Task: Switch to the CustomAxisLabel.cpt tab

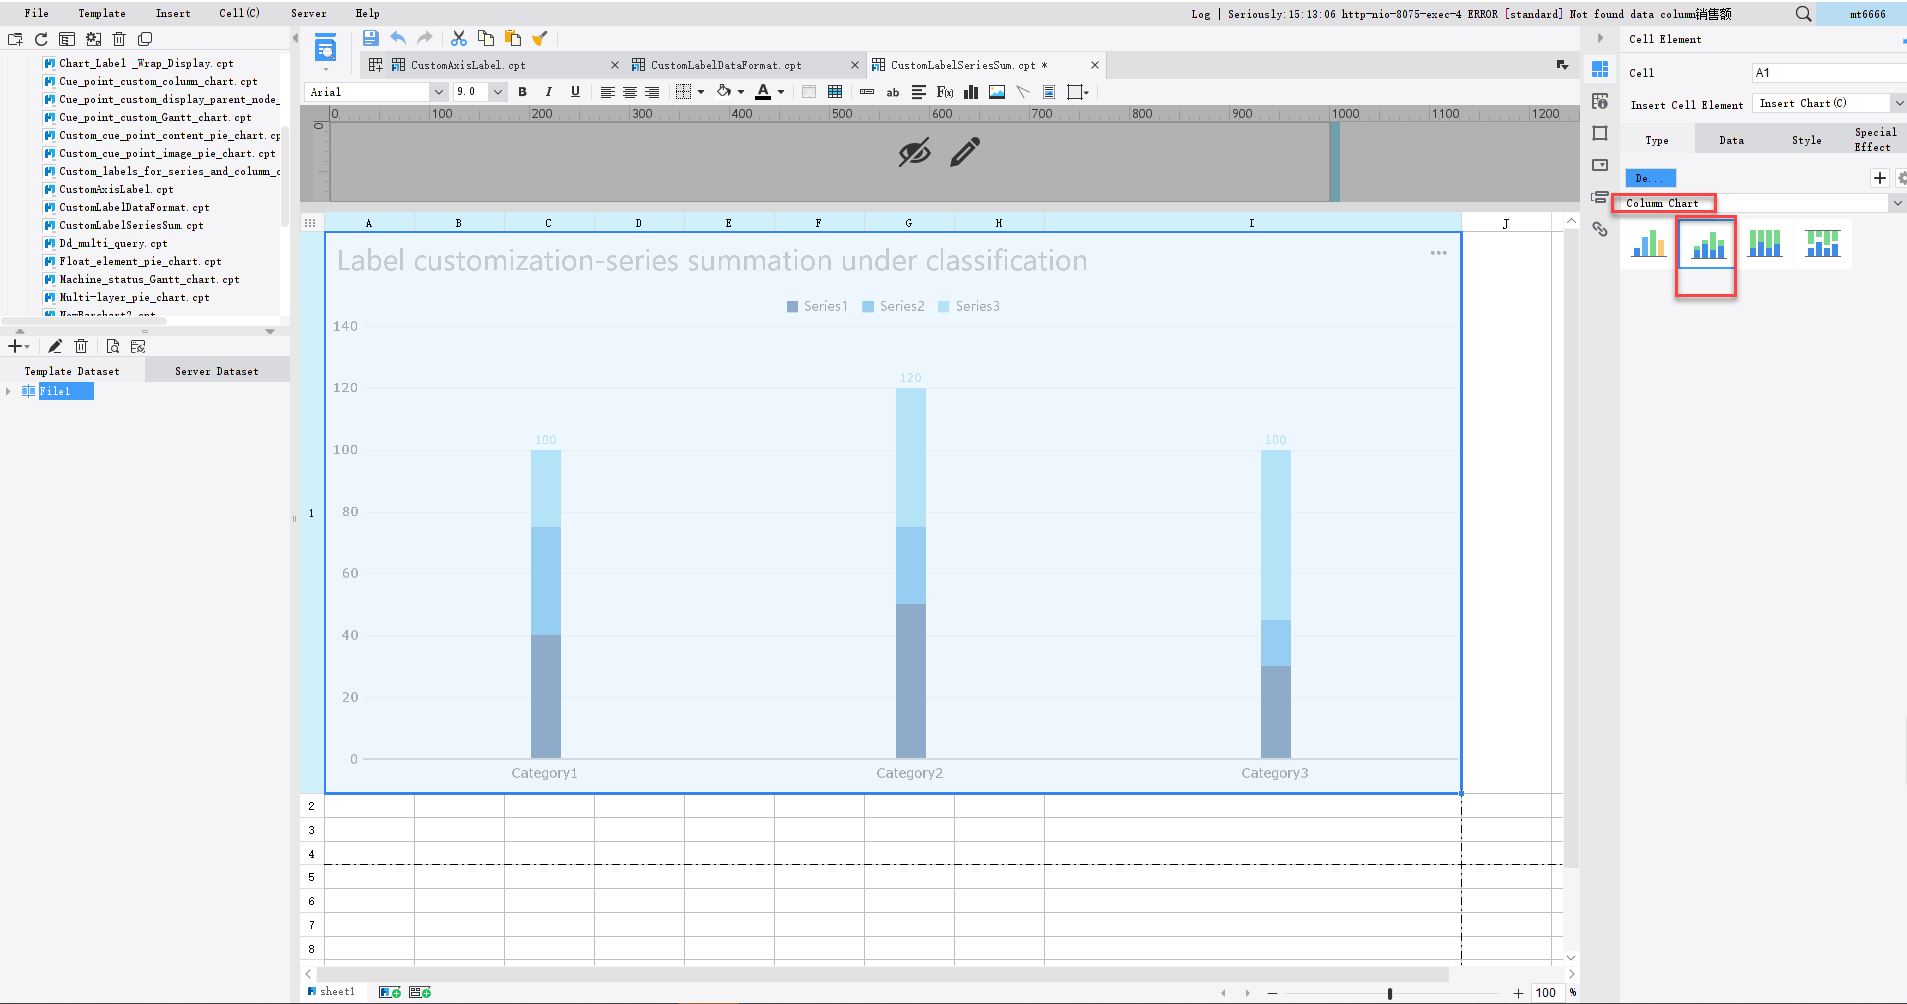Action: [x=470, y=64]
